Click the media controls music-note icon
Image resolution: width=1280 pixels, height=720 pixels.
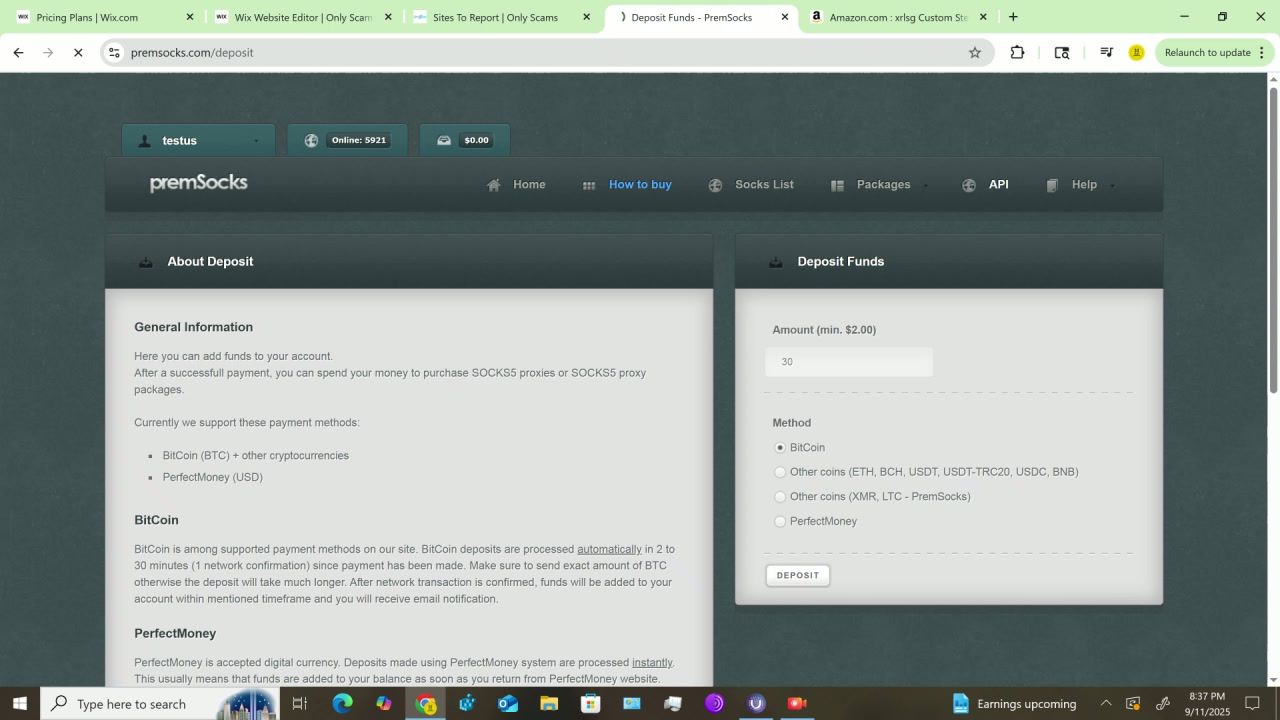[x=1106, y=53]
